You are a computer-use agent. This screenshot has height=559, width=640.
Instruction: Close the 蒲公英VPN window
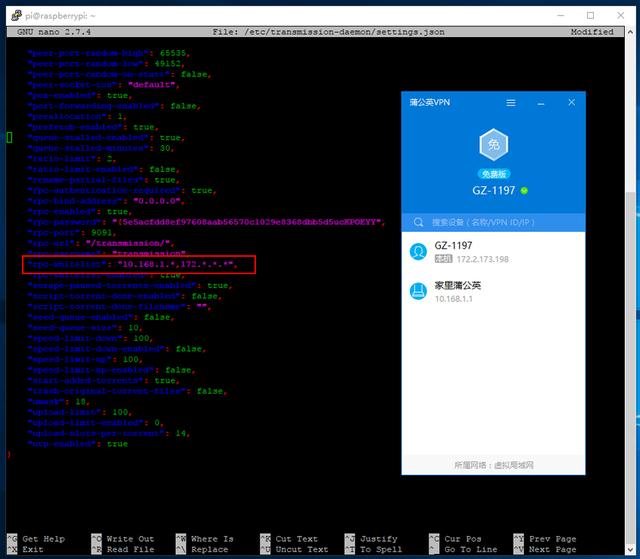click(571, 103)
